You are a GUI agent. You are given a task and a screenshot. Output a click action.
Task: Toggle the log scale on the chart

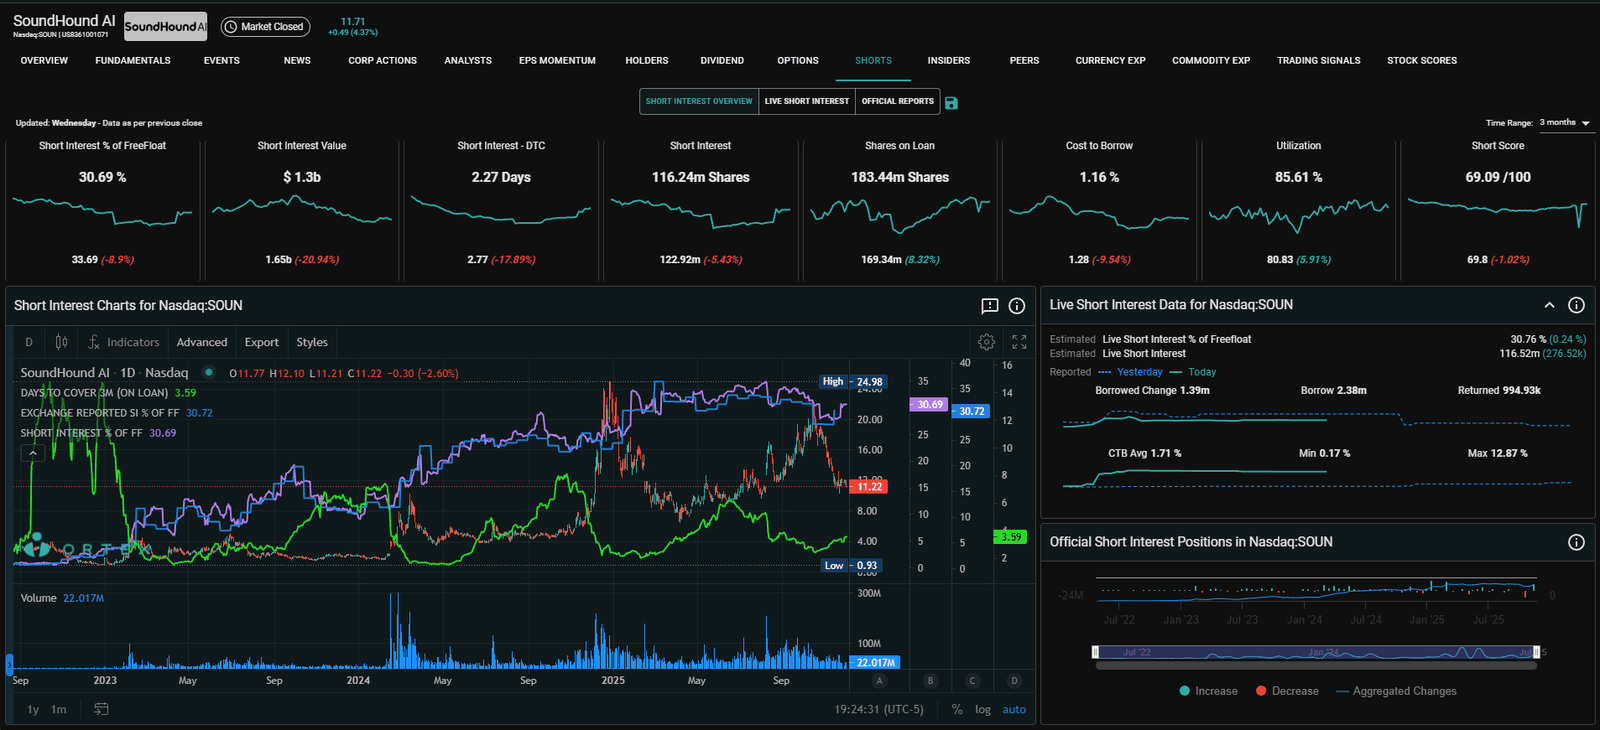point(982,709)
